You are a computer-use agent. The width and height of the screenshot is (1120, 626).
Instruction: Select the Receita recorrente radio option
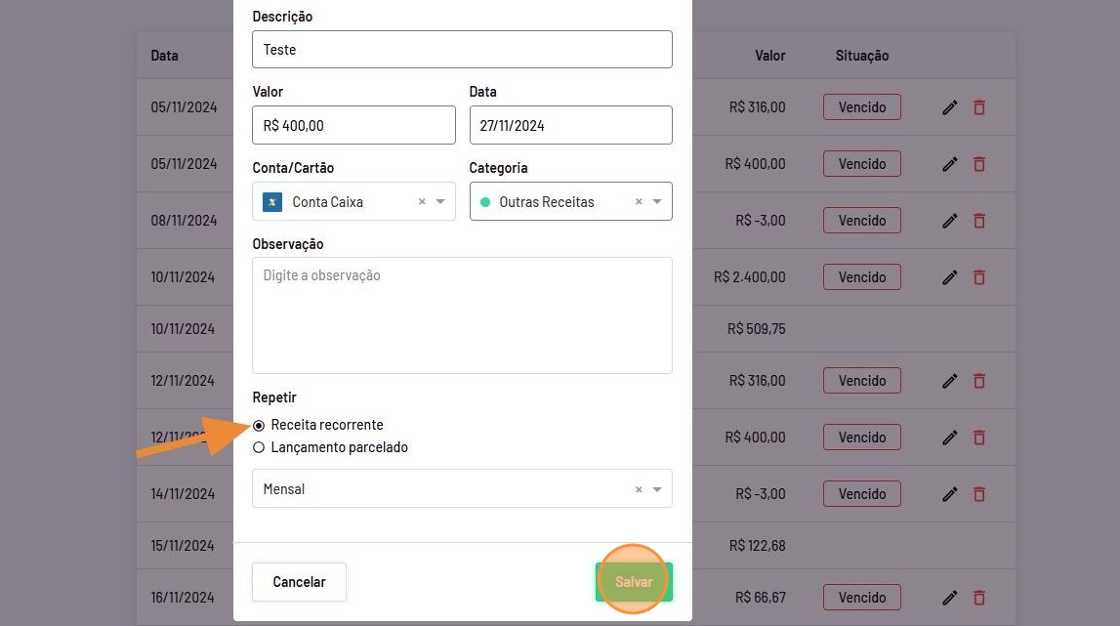(x=259, y=426)
